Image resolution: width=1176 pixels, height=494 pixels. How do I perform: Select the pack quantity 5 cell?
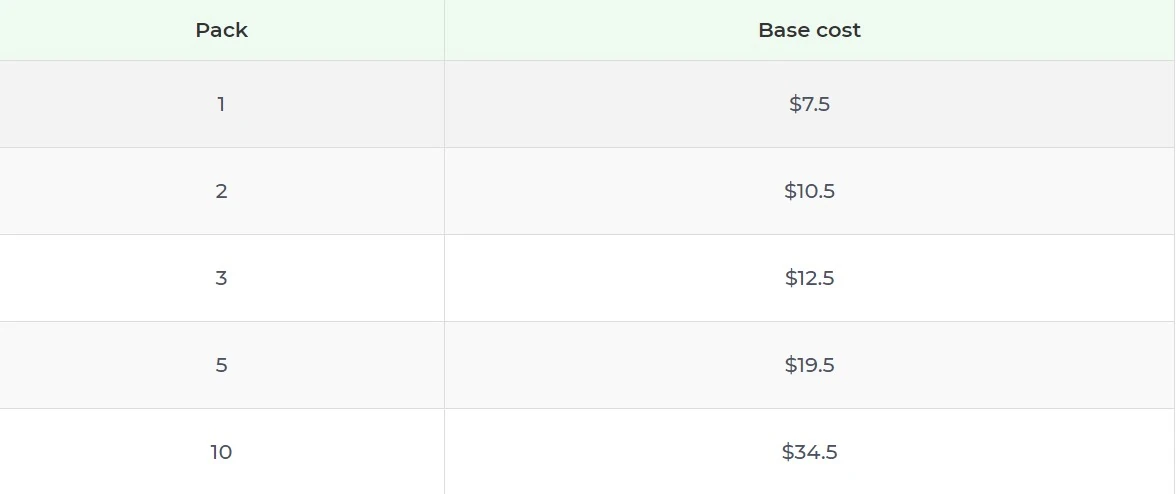click(221, 365)
